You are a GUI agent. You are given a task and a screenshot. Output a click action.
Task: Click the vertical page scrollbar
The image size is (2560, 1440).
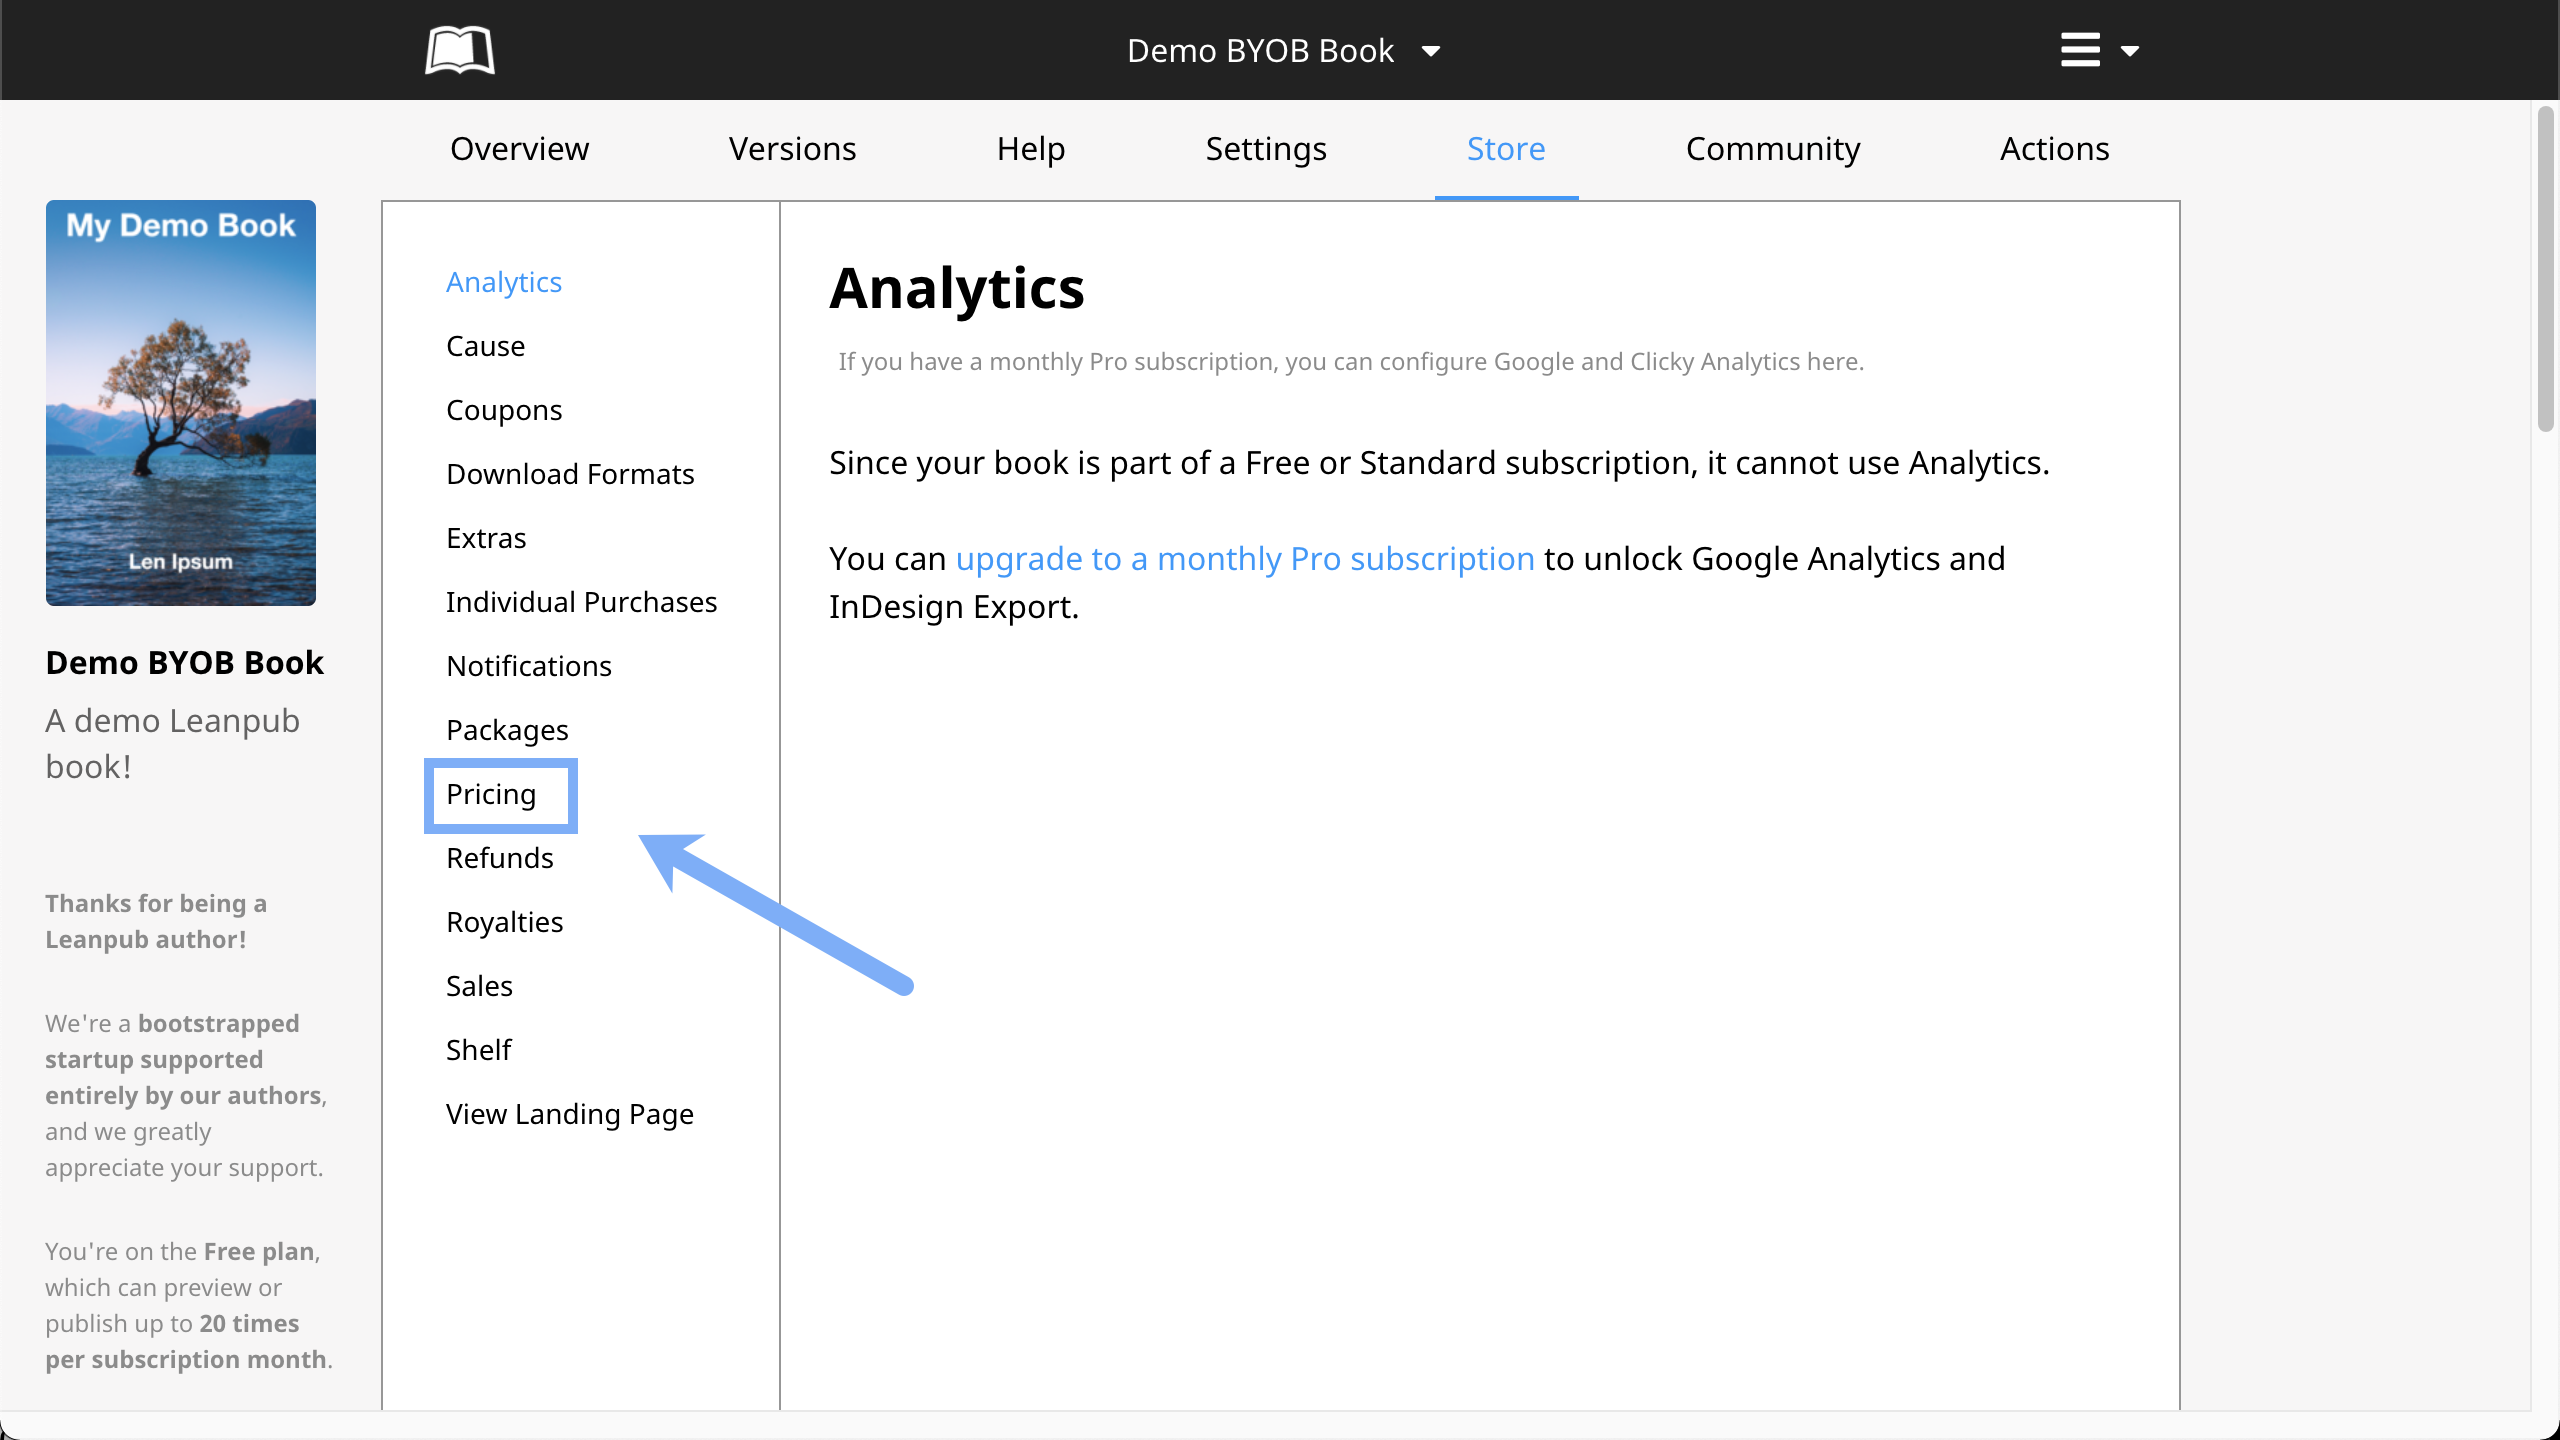(x=2545, y=270)
